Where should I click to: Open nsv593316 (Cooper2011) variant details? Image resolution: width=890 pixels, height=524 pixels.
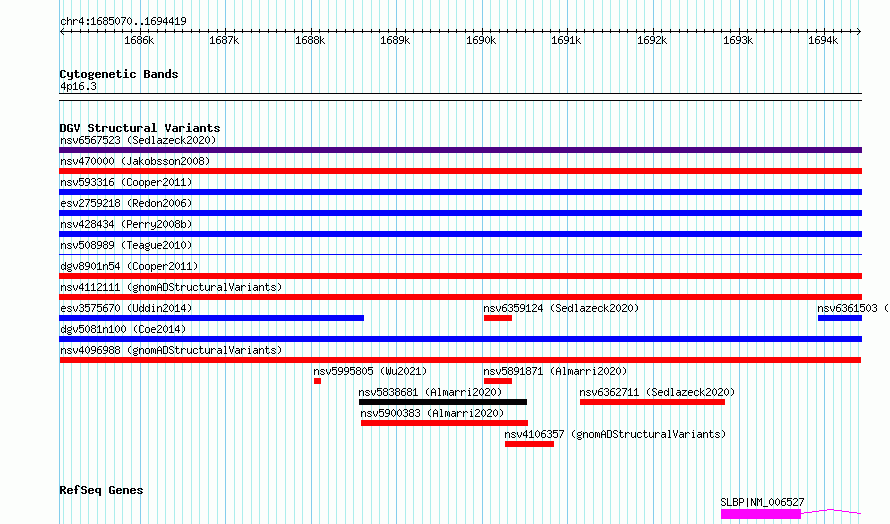[x=126, y=182]
